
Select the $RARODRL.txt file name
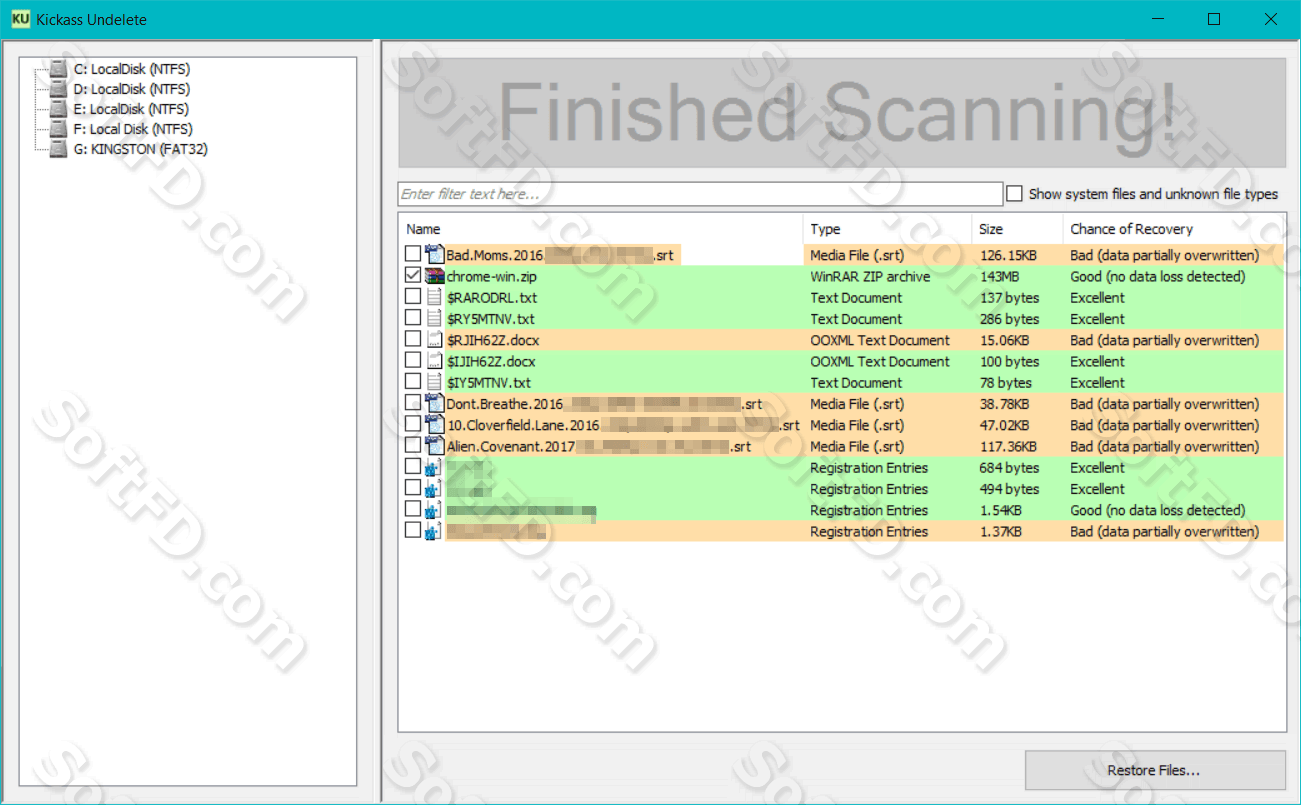point(492,298)
